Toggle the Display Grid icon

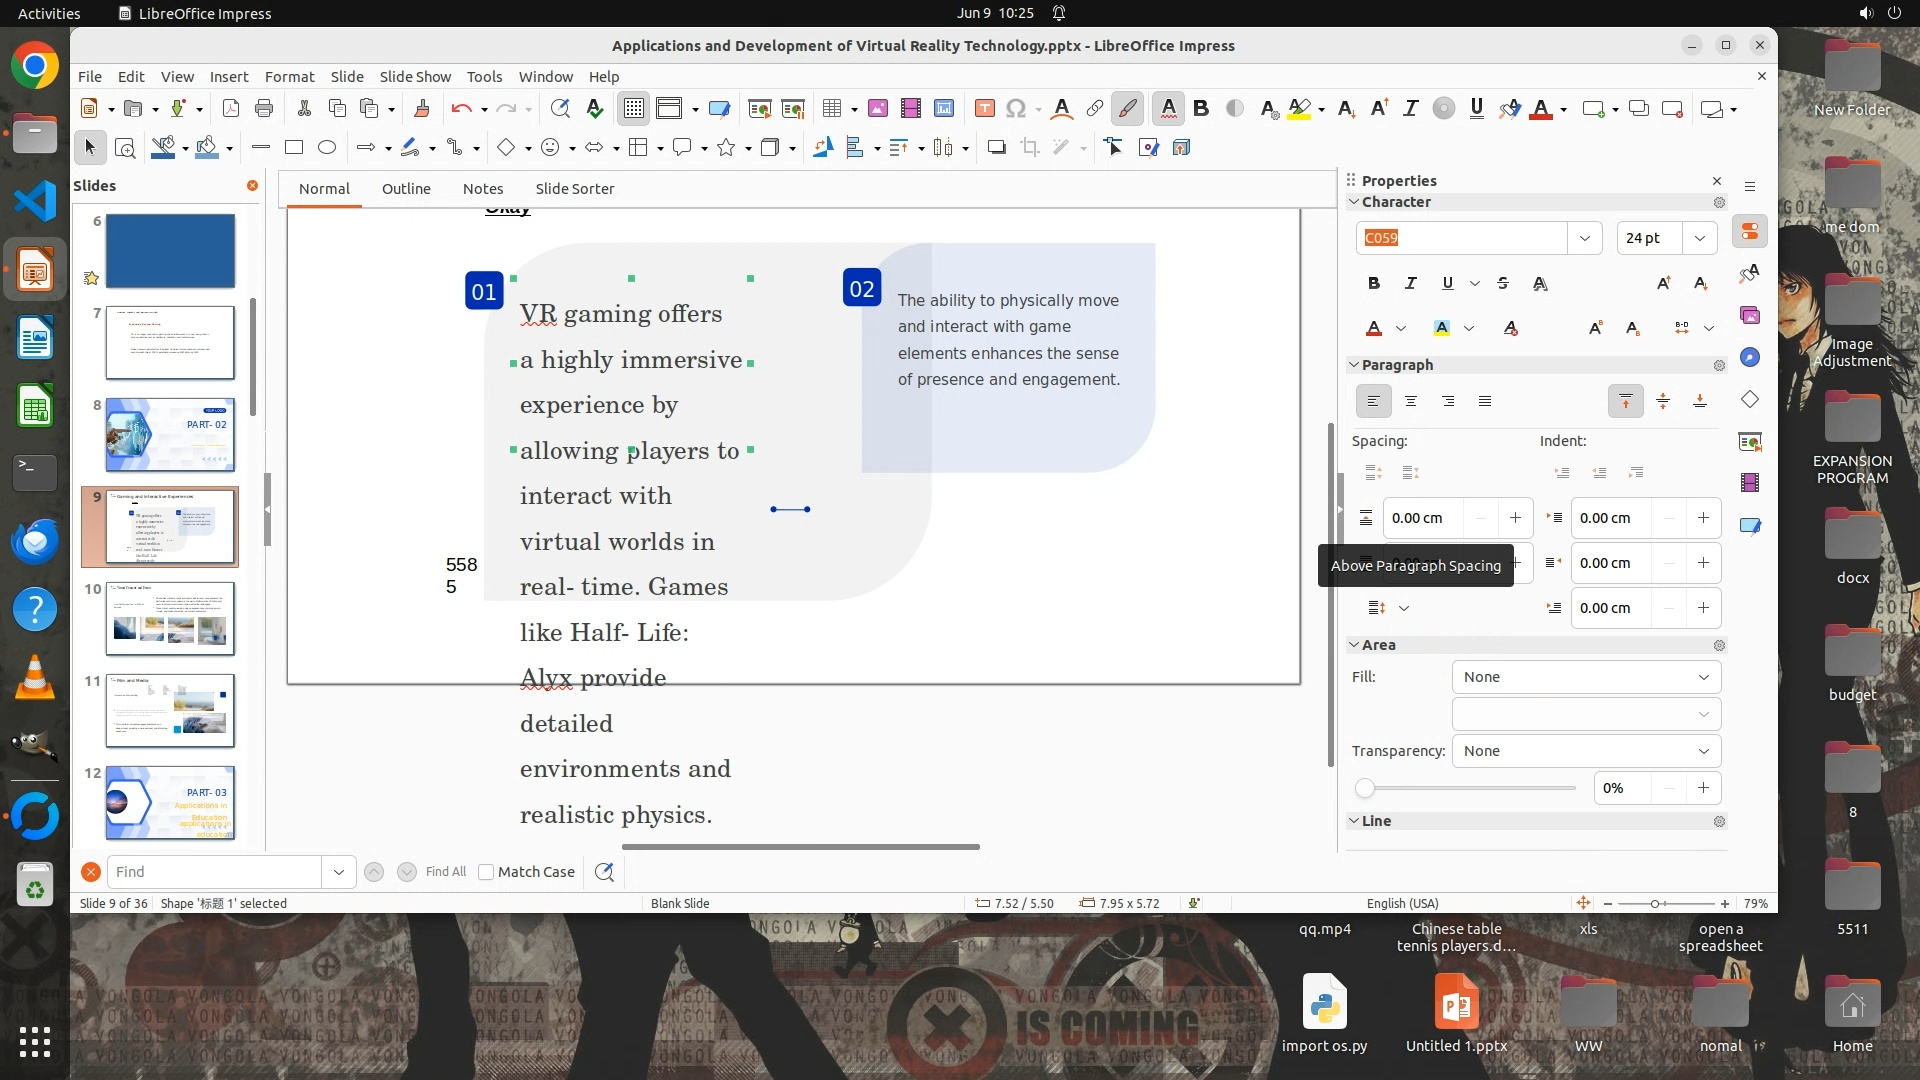pyautogui.click(x=634, y=109)
